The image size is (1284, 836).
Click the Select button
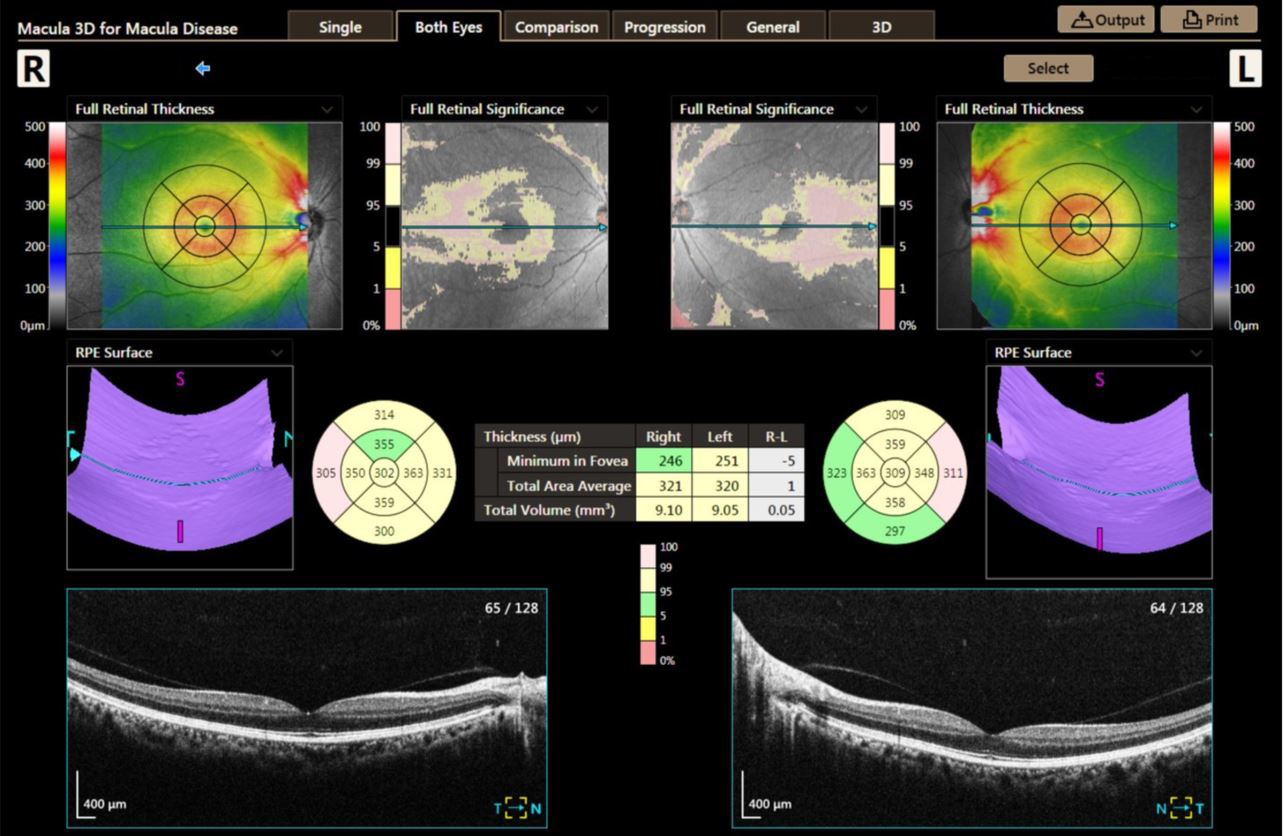coord(1048,68)
